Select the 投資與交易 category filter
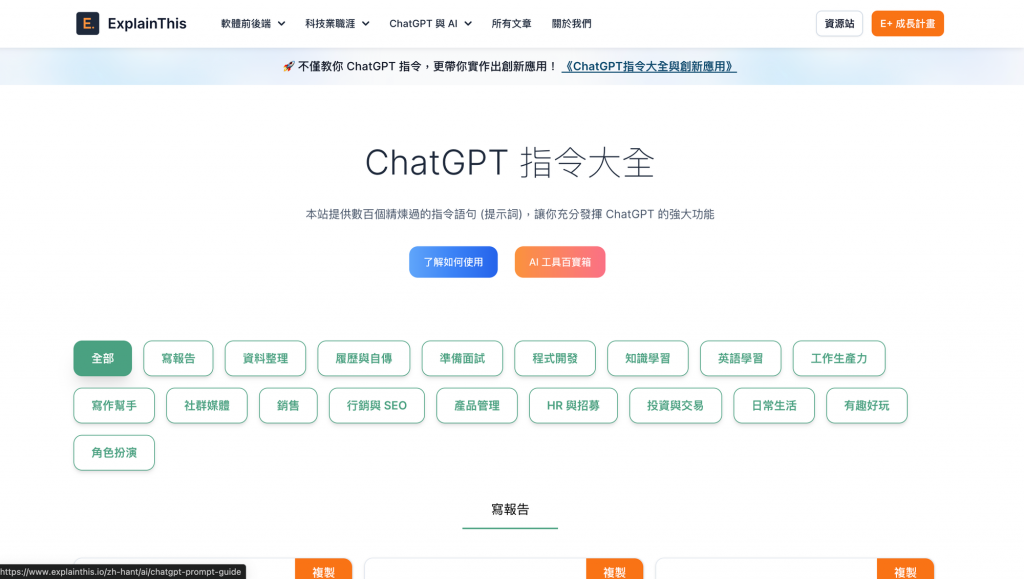The image size is (1024, 579). [675, 405]
